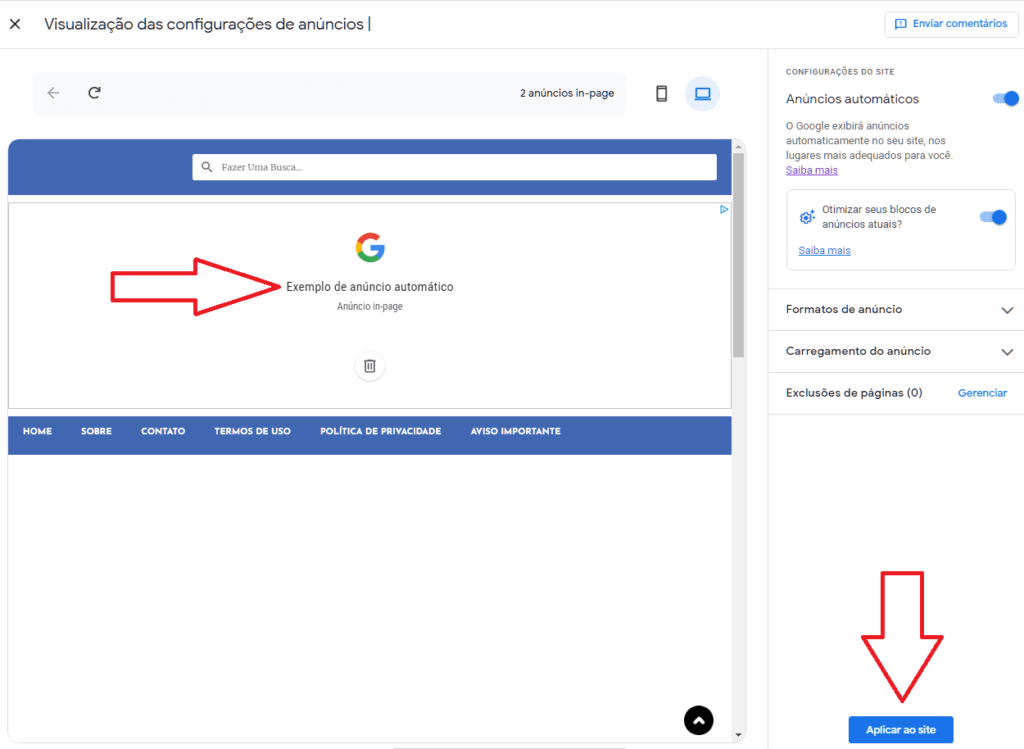Image resolution: width=1024 pixels, height=749 pixels.
Task: Click Aplicar ao site button
Action: 901,729
